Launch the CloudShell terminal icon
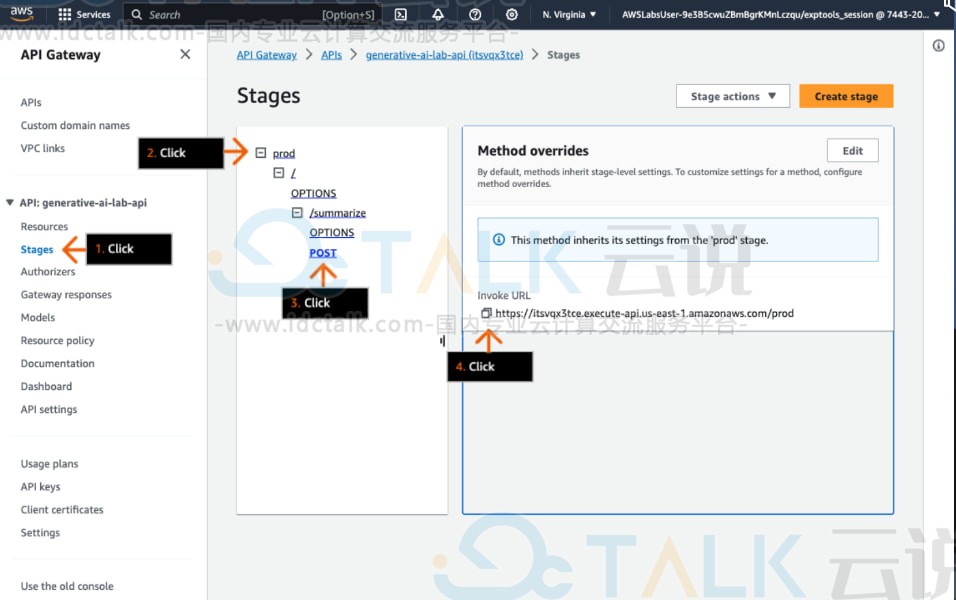The width and height of the screenshot is (956, 600). [401, 15]
